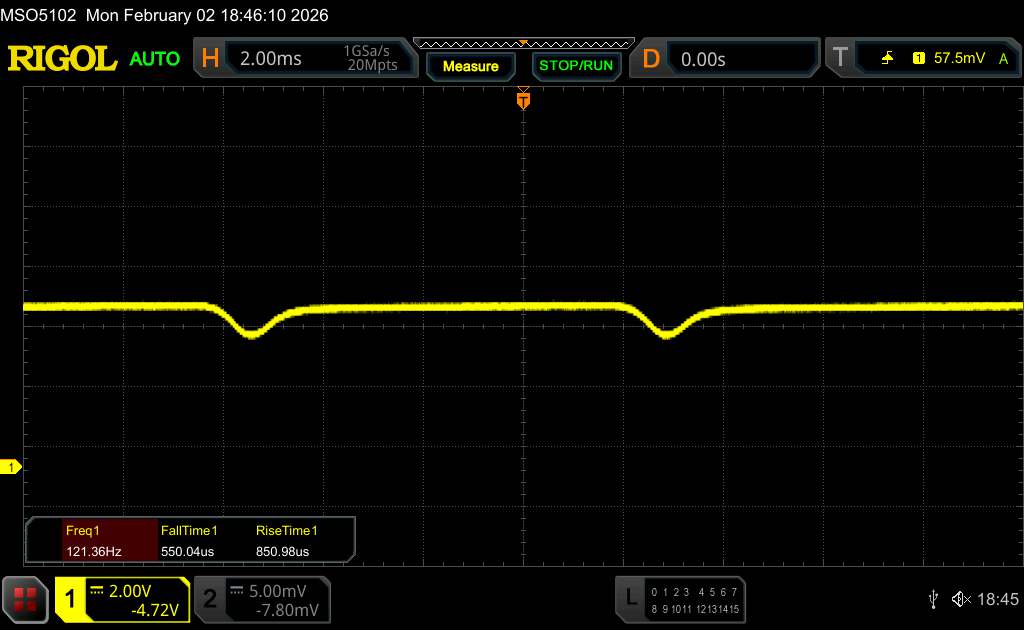Click the waveform memory position bar

point(523,44)
